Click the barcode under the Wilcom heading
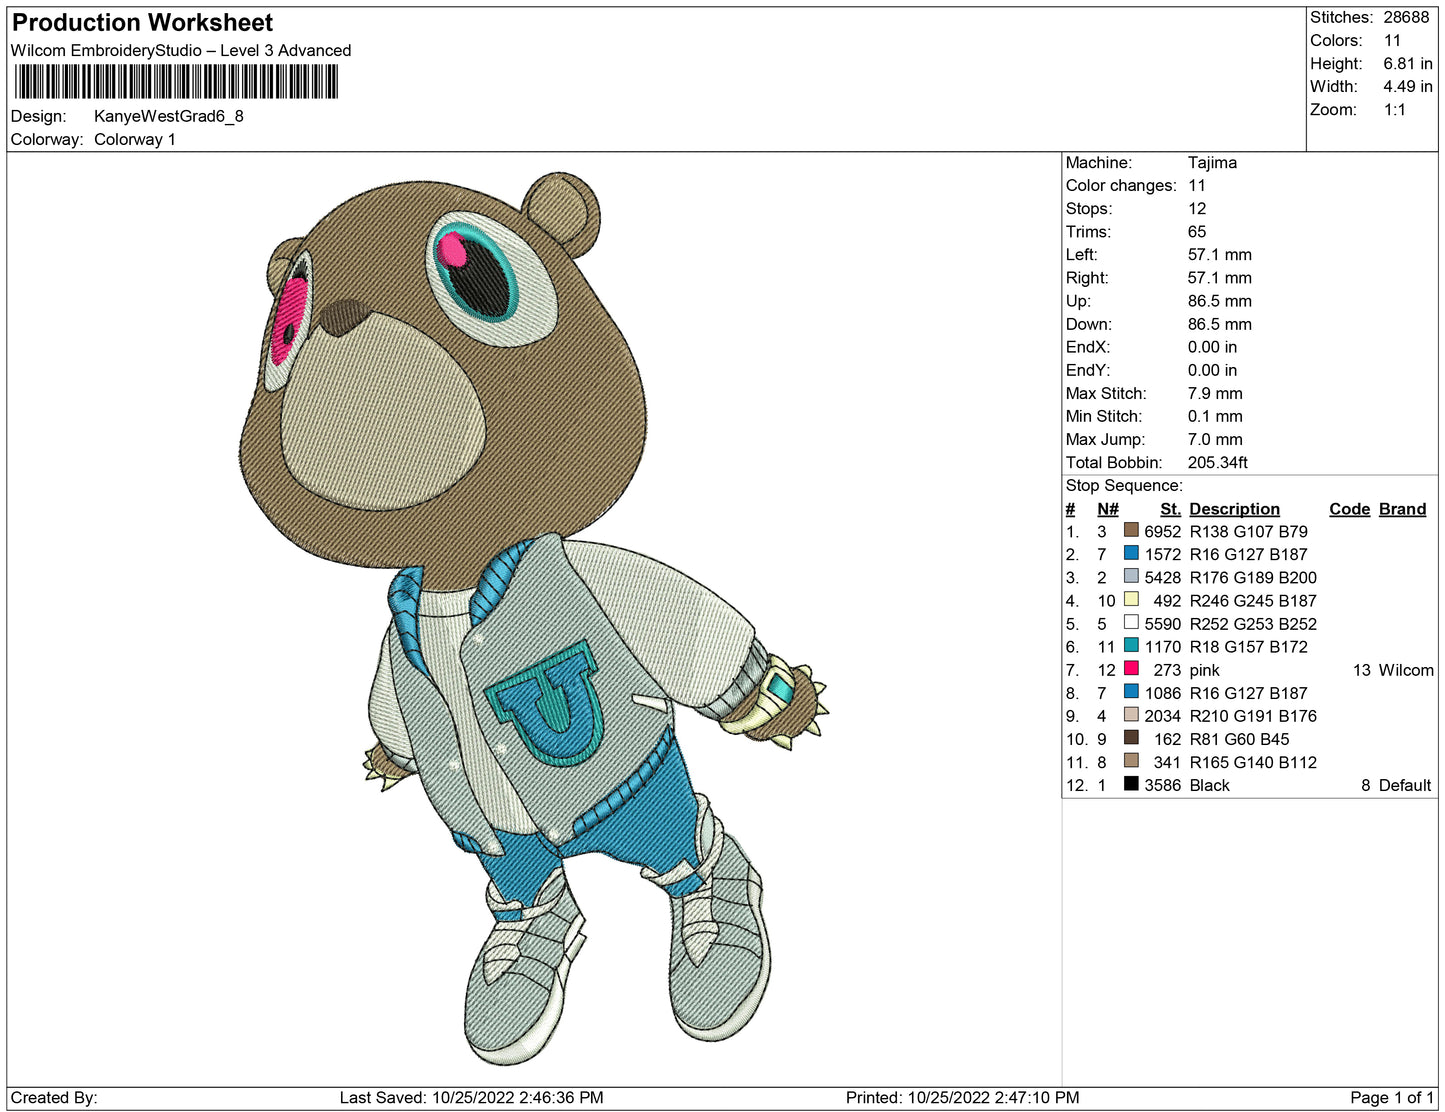The width and height of the screenshot is (1445, 1112). tap(176, 82)
